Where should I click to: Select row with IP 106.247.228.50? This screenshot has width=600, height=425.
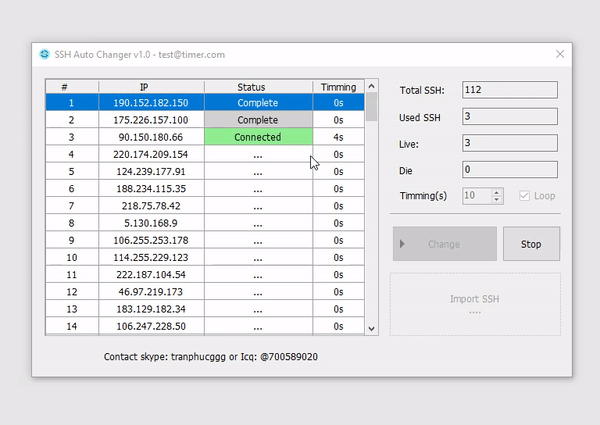pos(205,326)
